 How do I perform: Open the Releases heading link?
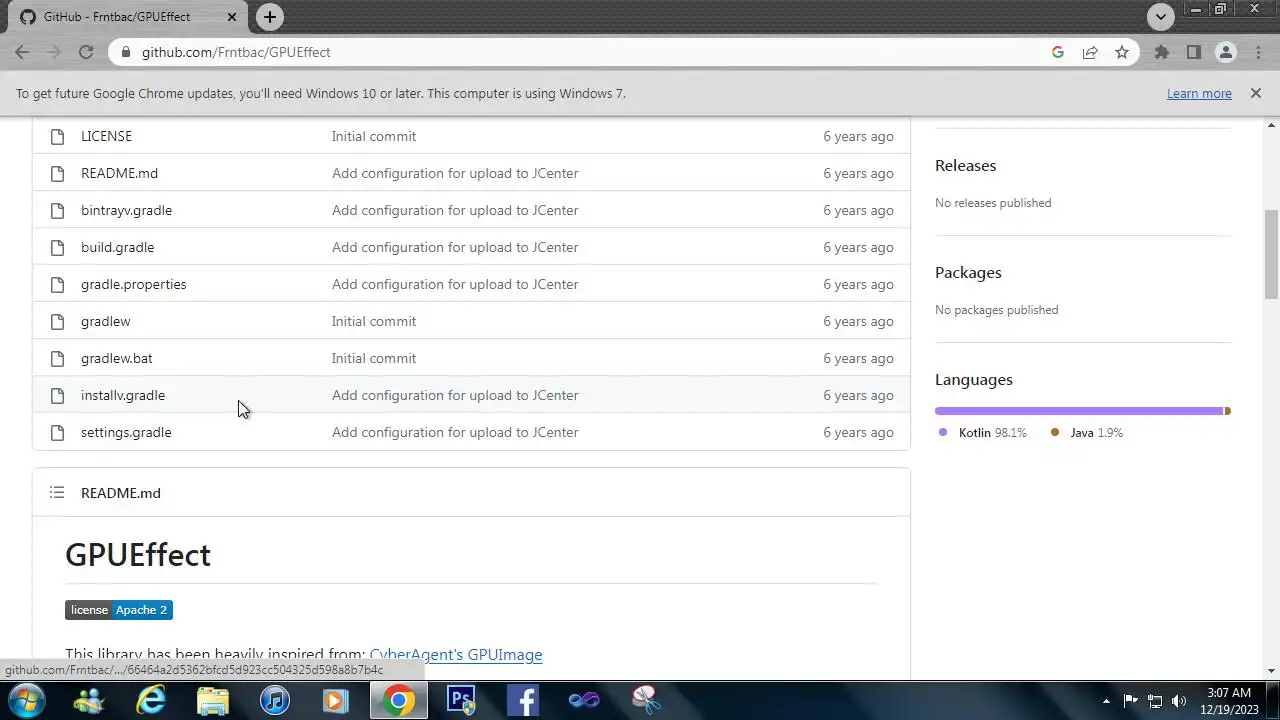coord(965,165)
